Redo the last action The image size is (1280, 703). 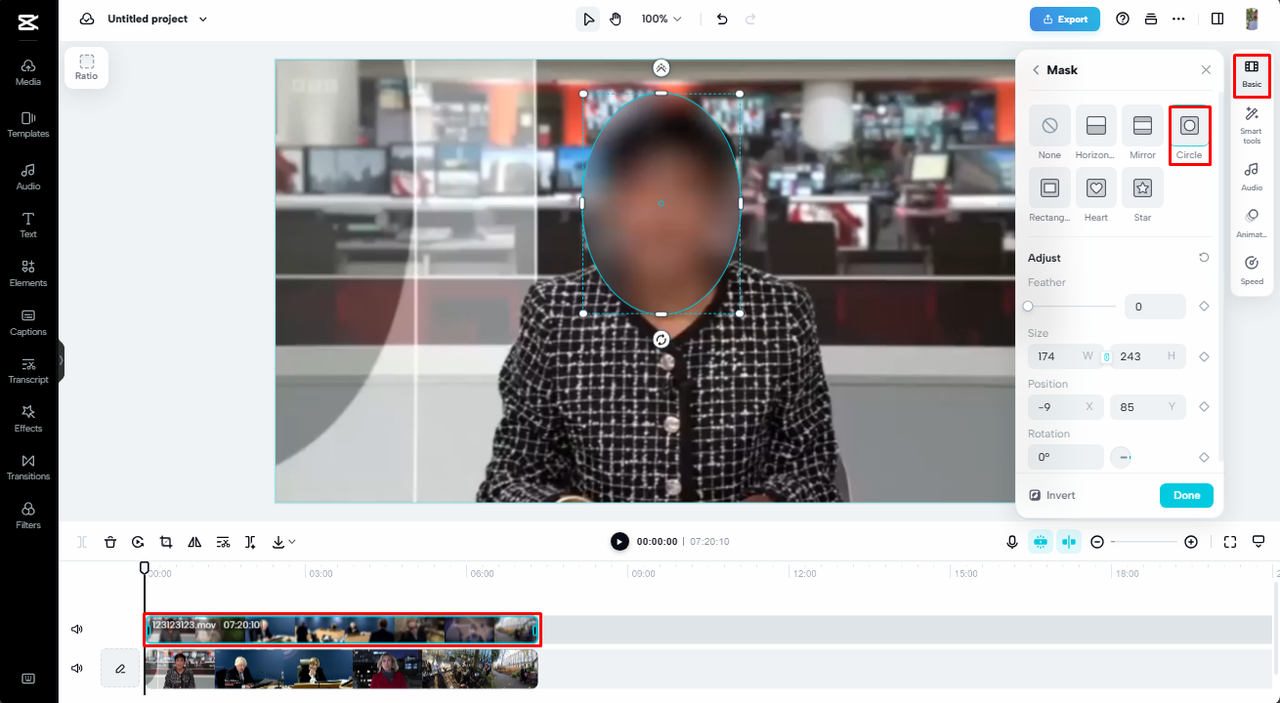pyautogui.click(x=751, y=19)
